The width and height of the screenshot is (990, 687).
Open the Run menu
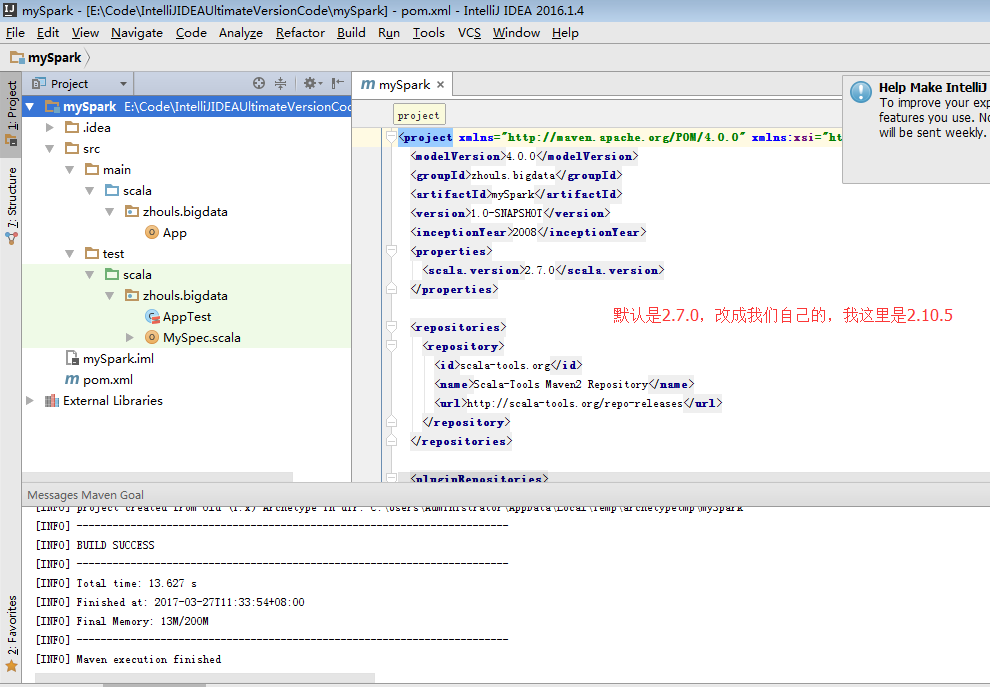[389, 33]
